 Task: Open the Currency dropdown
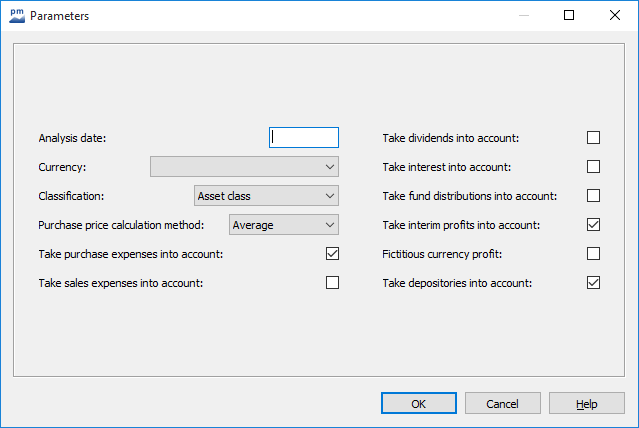tap(244, 167)
